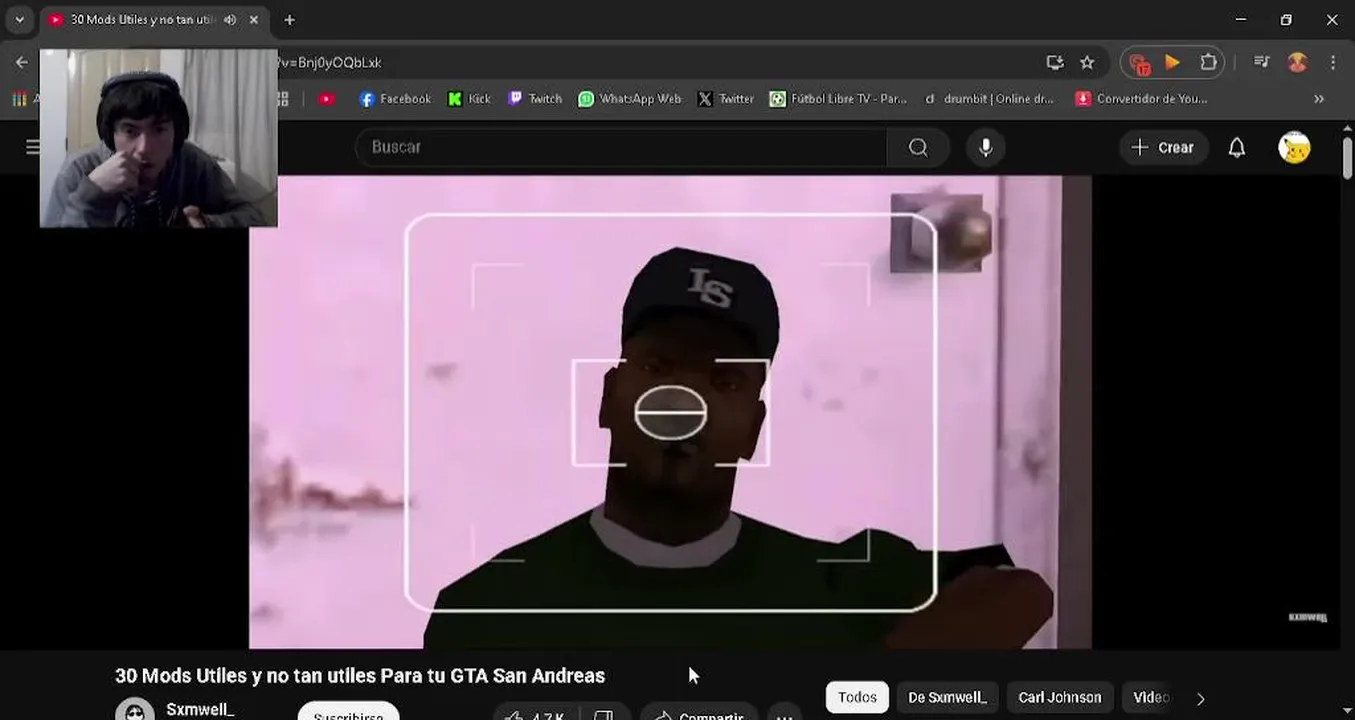Viewport: 1355px width, 720px height.
Task: Open the Sxmwell_ channel avatar
Action: click(135, 710)
